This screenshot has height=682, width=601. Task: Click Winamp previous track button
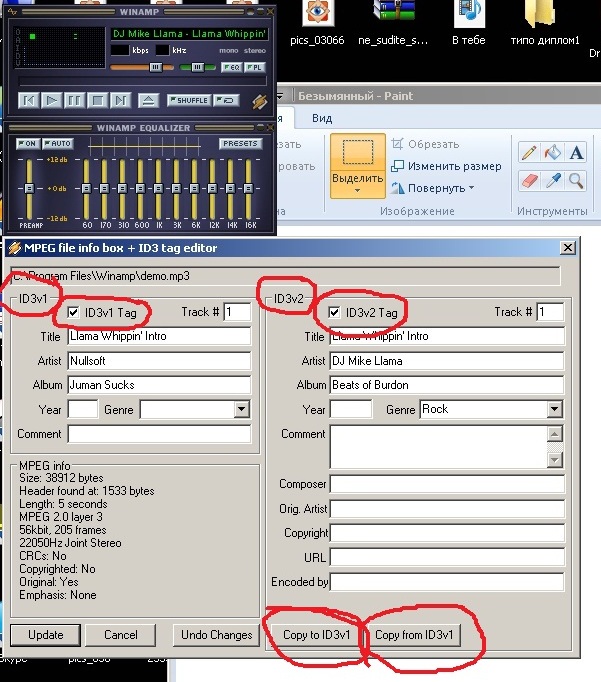[x=29, y=101]
